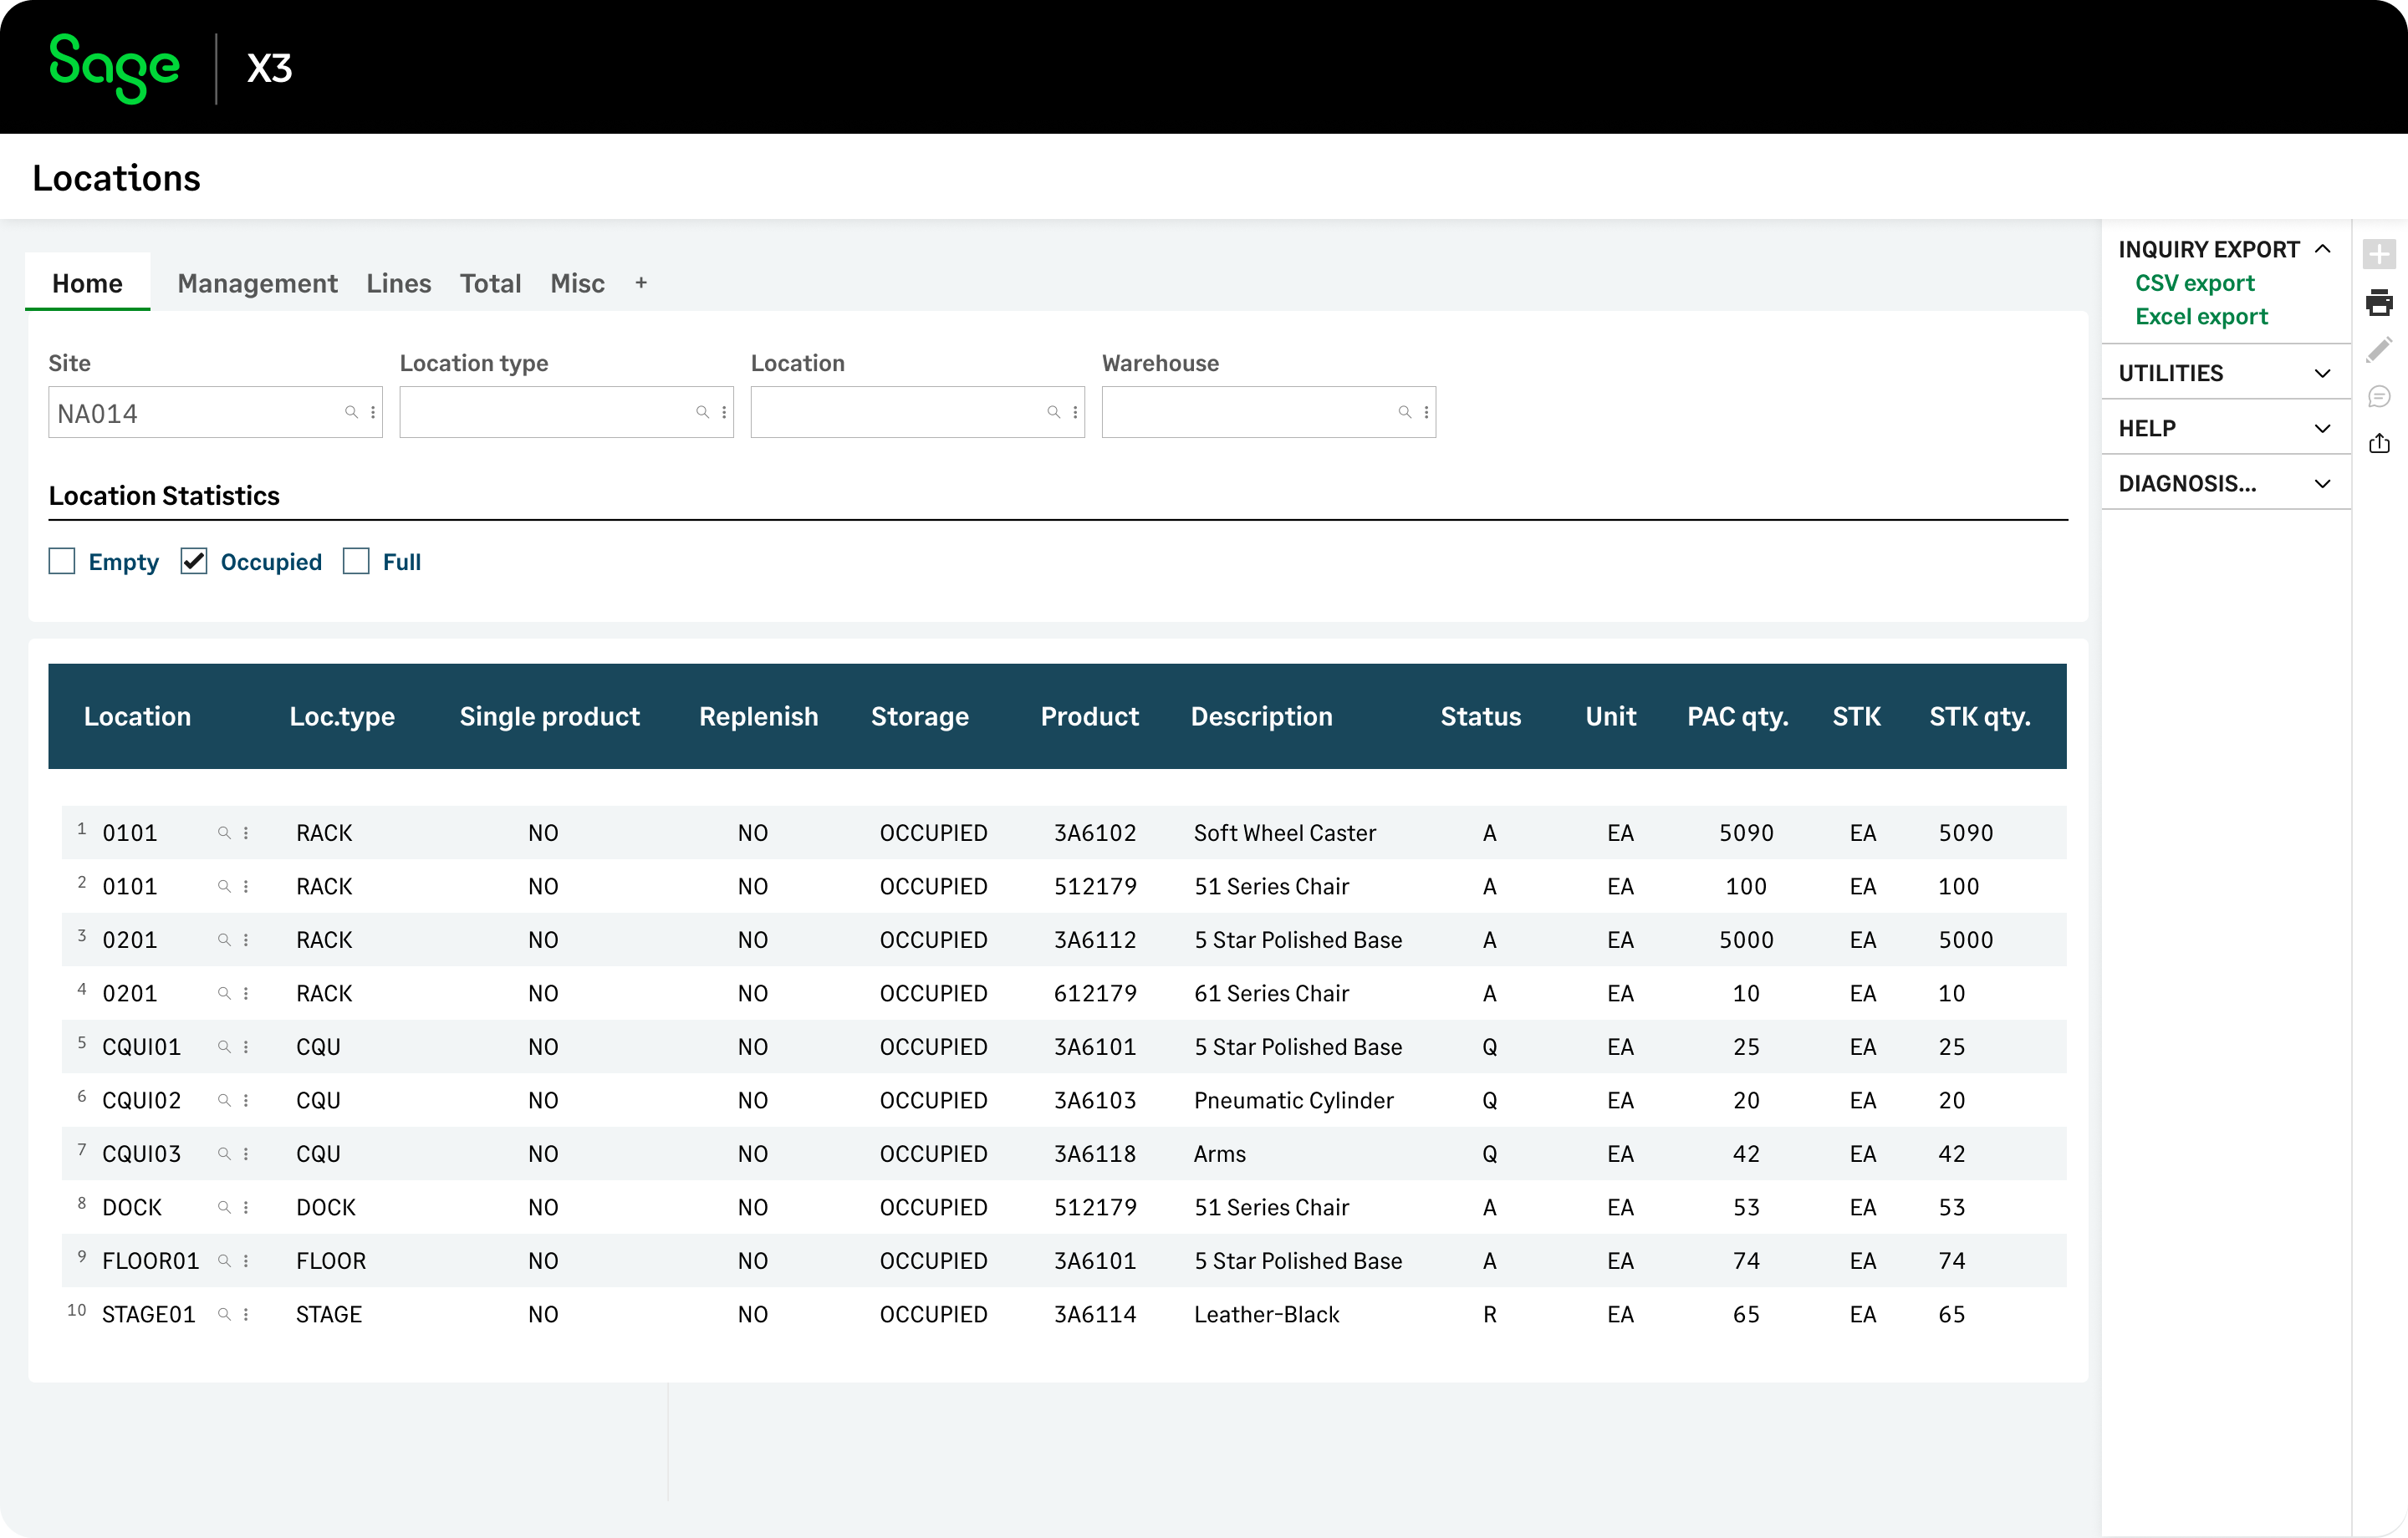2408x1538 pixels.
Task: Click the FLOOR loc.type cell
Action: click(331, 1260)
